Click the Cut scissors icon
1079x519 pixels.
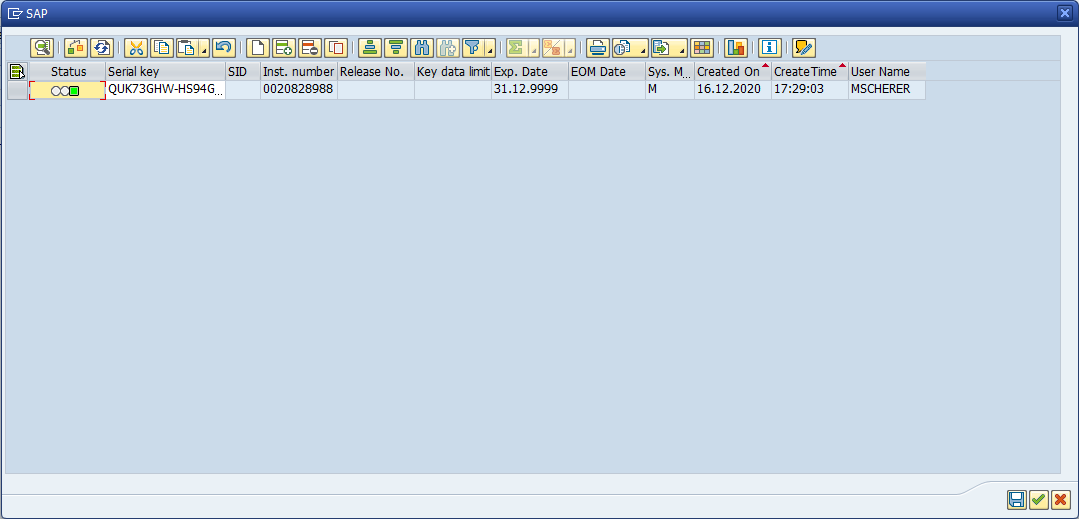click(135, 47)
